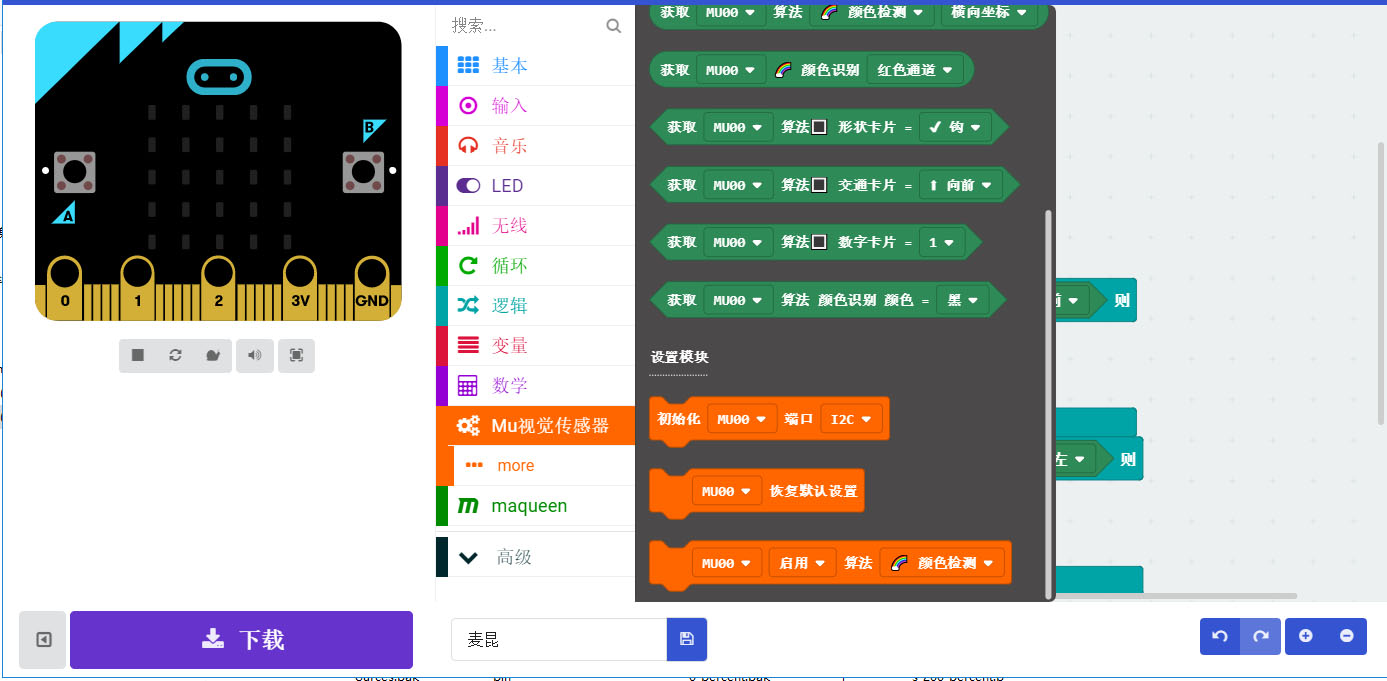Click the 形状卡片 algorithm square icon
Viewport: 1387px width, 681px height.
tap(819, 127)
